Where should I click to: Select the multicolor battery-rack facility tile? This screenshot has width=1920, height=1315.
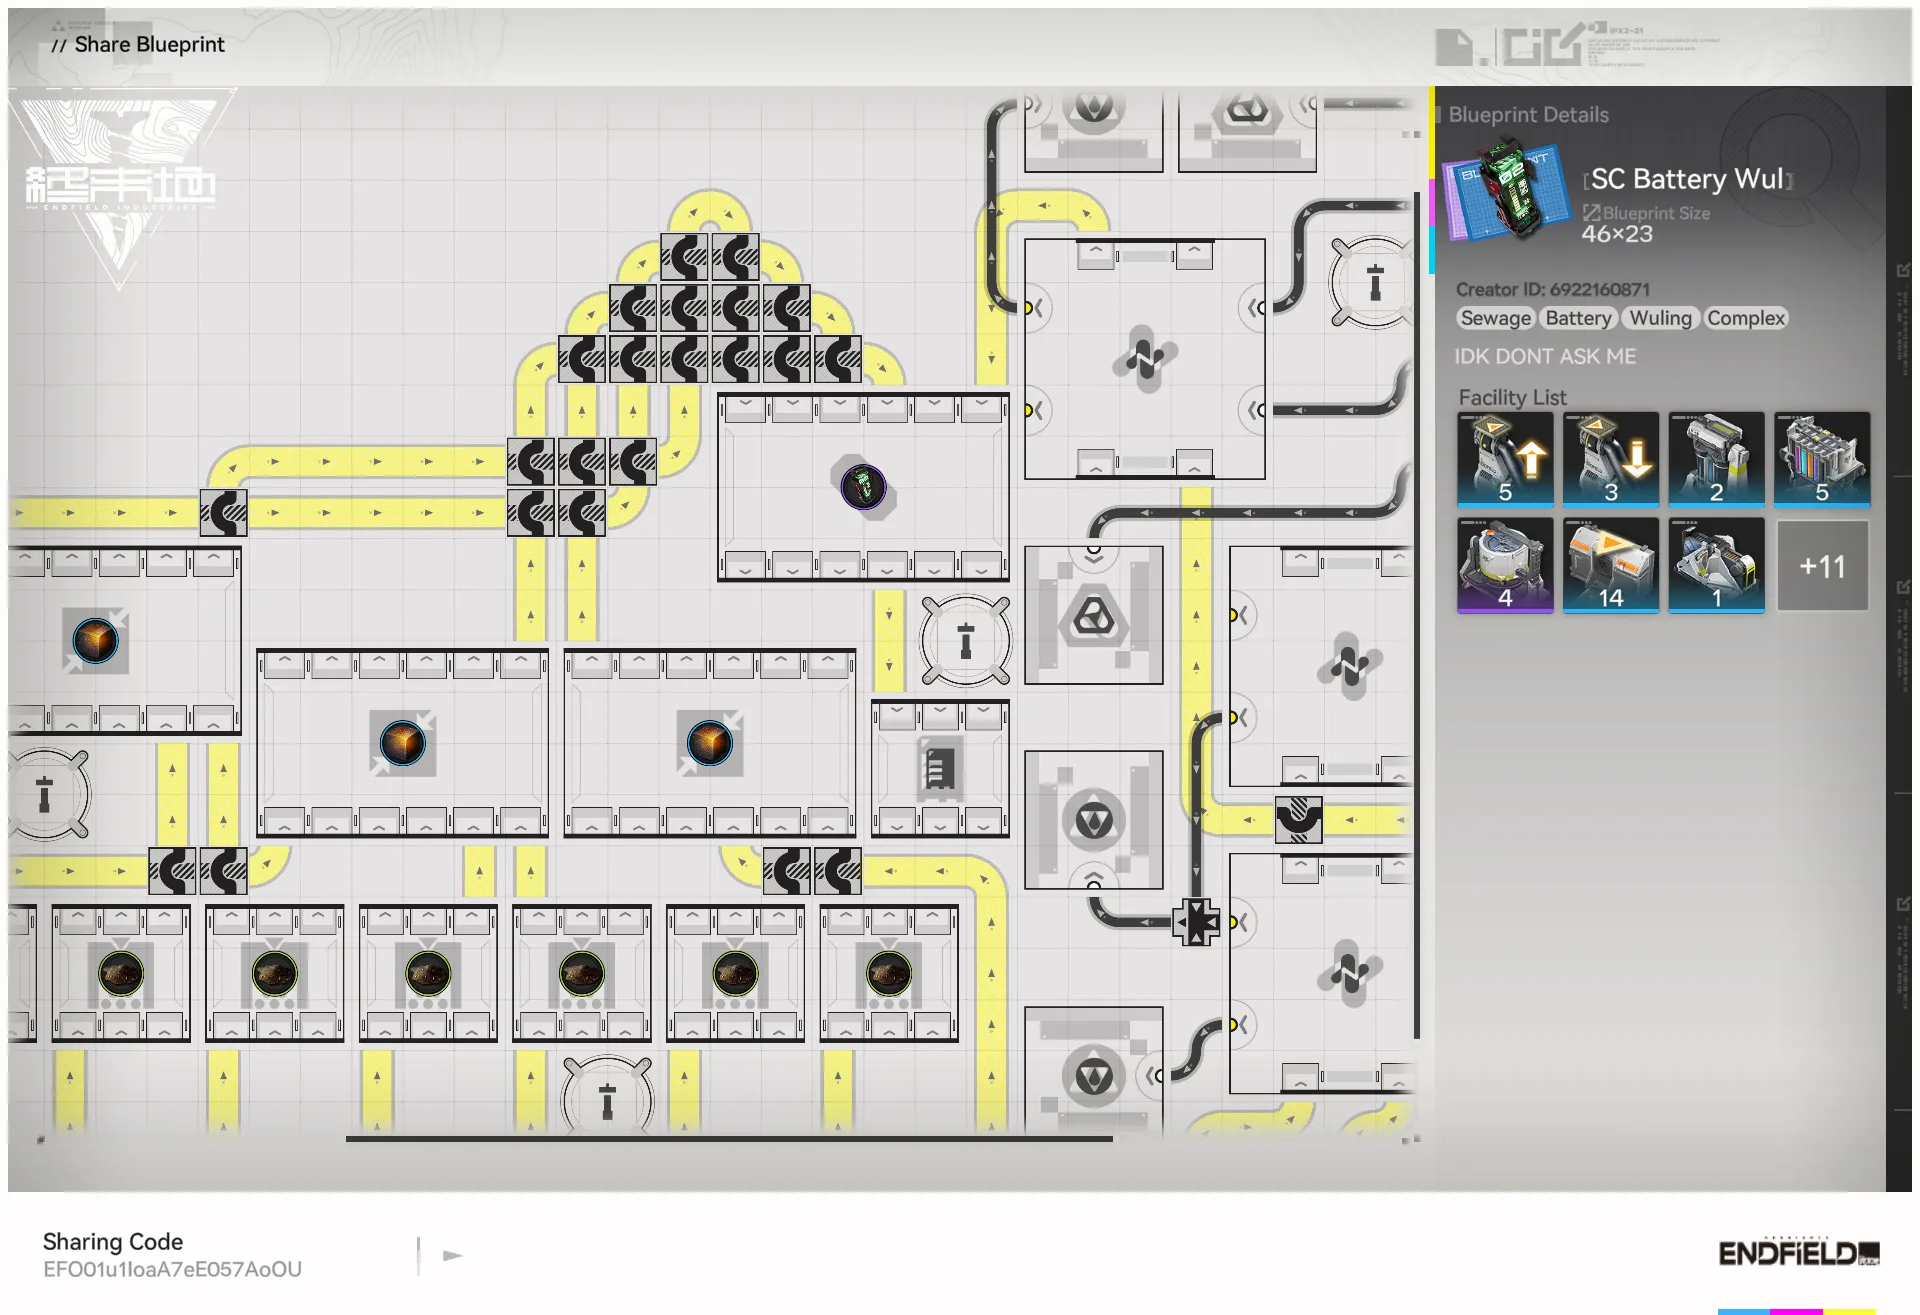click(x=1821, y=459)
